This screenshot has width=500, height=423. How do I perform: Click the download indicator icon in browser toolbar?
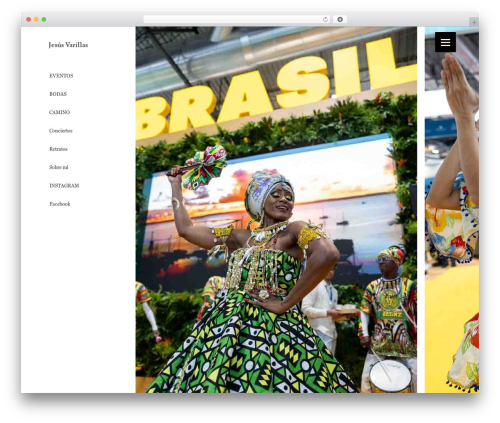tap(340, 19)
